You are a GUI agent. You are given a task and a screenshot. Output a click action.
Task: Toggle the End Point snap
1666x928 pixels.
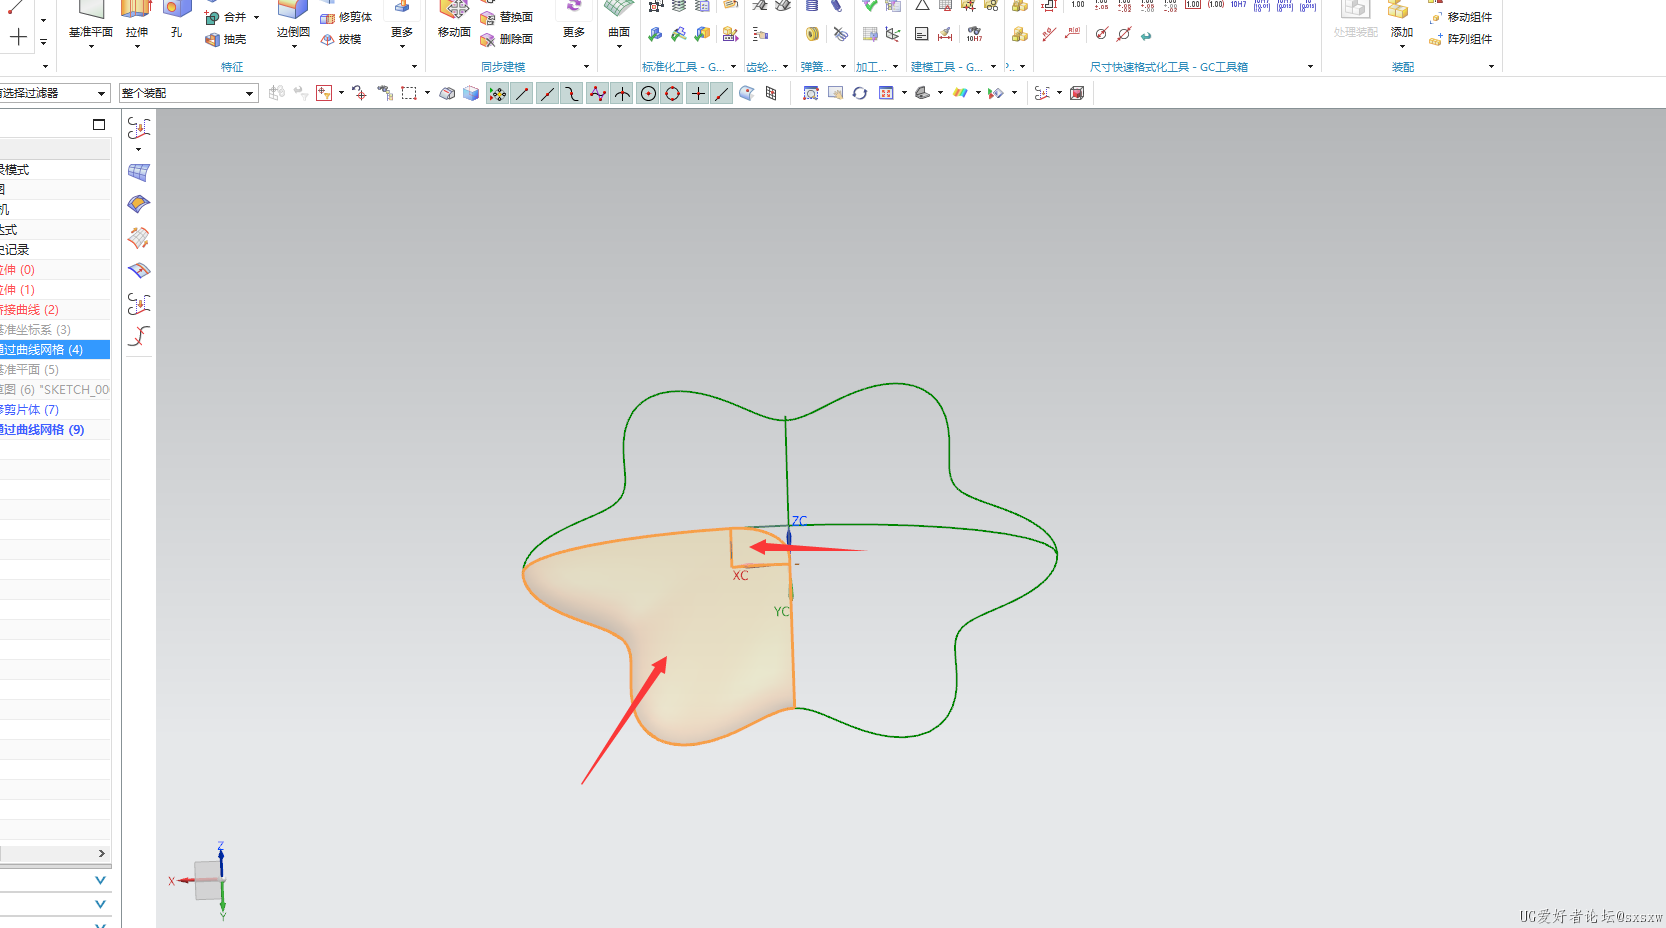pos(522,93)
